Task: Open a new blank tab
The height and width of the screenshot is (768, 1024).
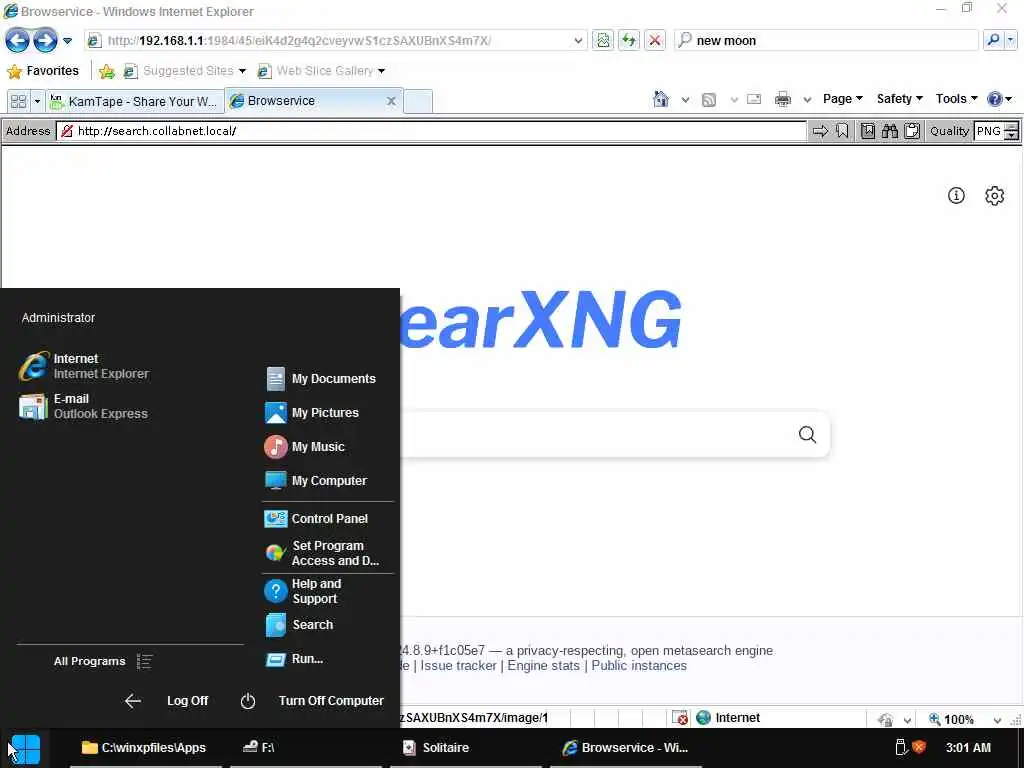Action: [x=418, y=101]
